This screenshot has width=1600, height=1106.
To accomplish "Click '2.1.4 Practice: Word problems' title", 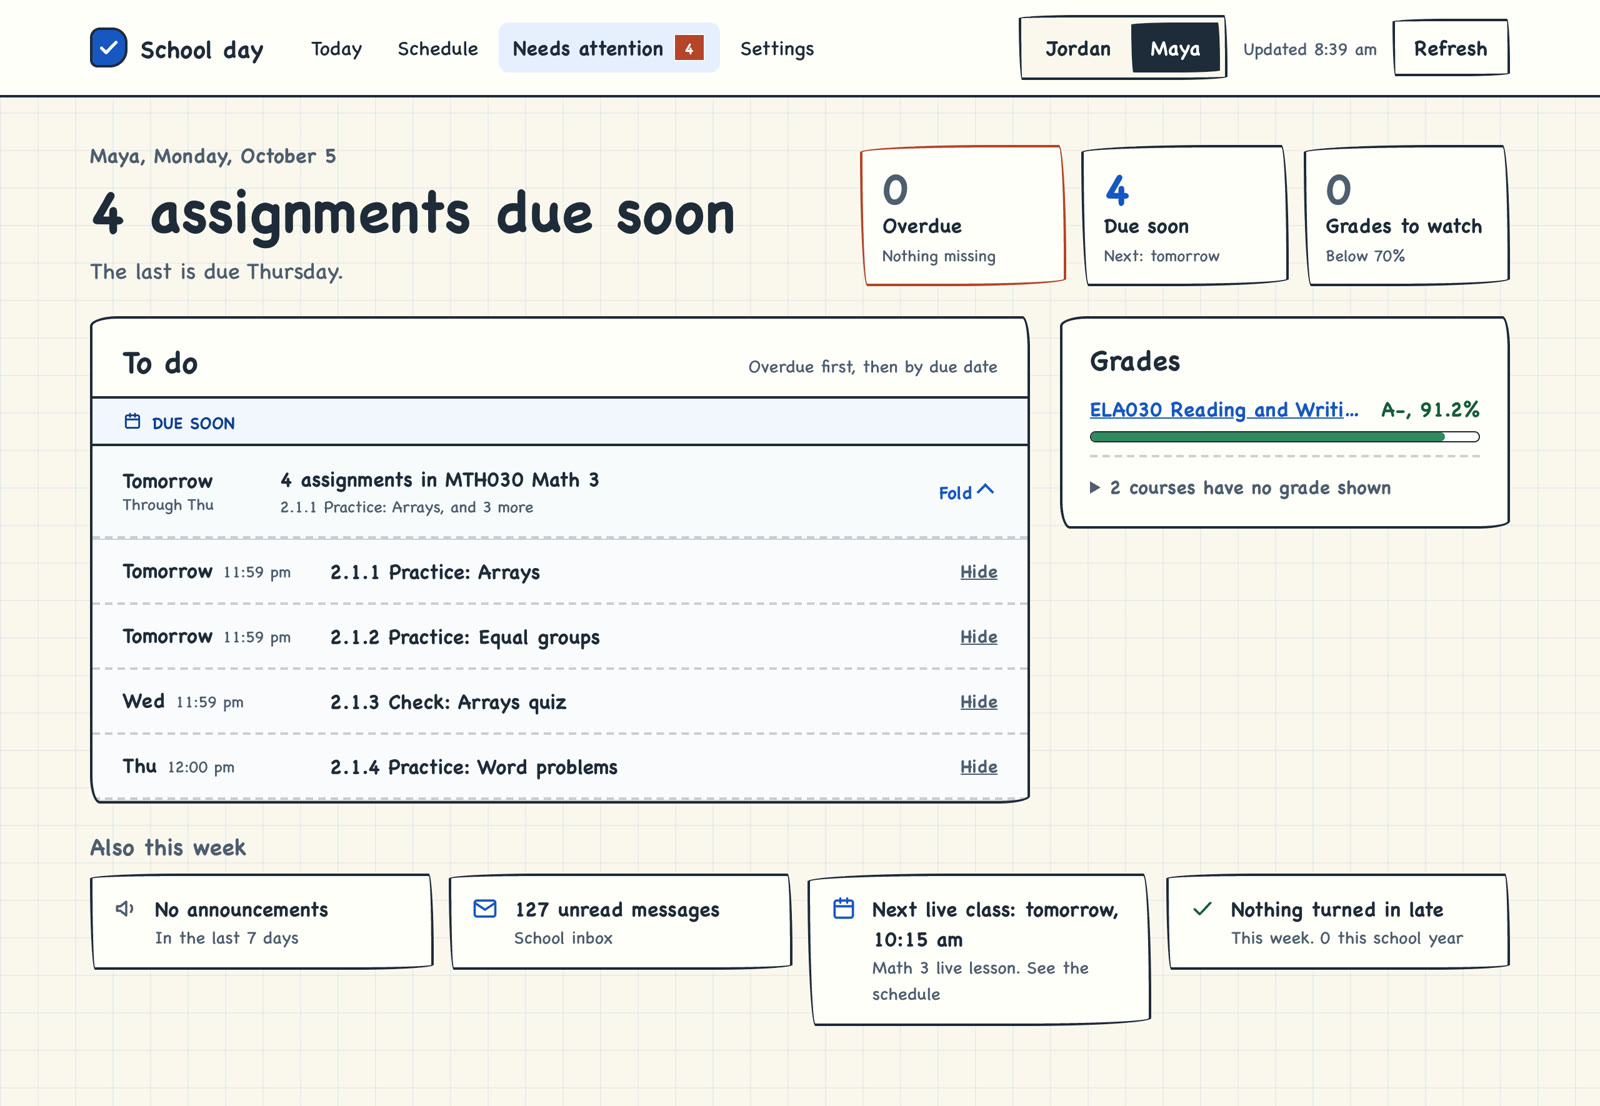I will click(x=474, y=767).
